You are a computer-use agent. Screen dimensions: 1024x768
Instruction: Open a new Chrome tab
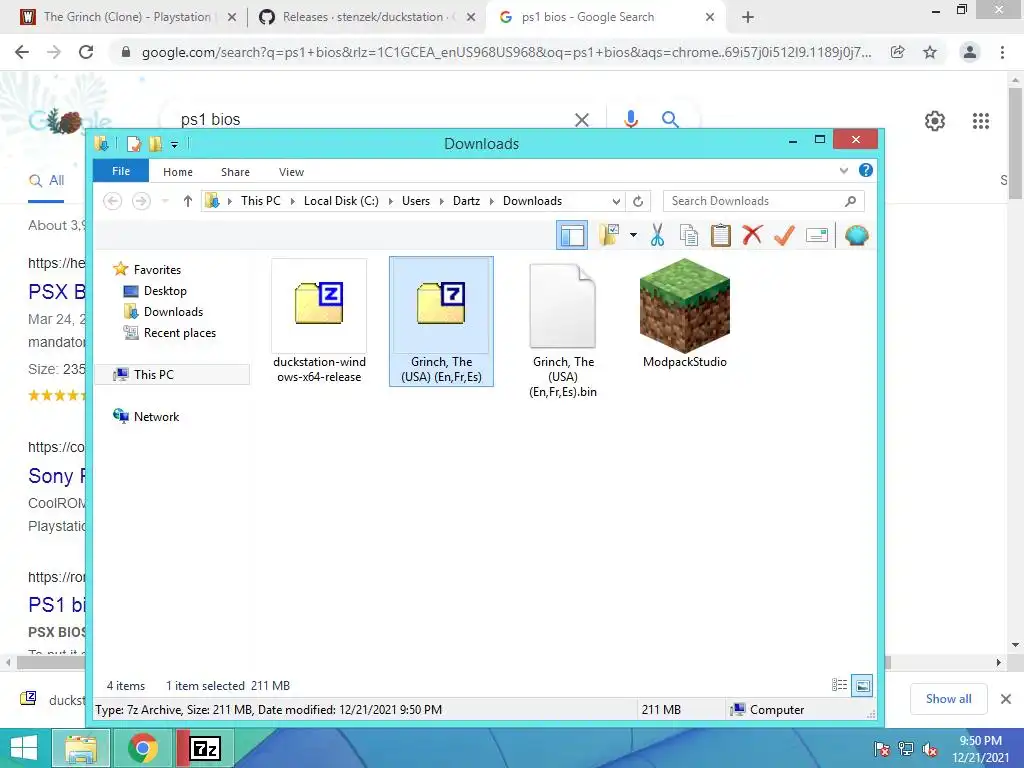click(x=748, y=18)
